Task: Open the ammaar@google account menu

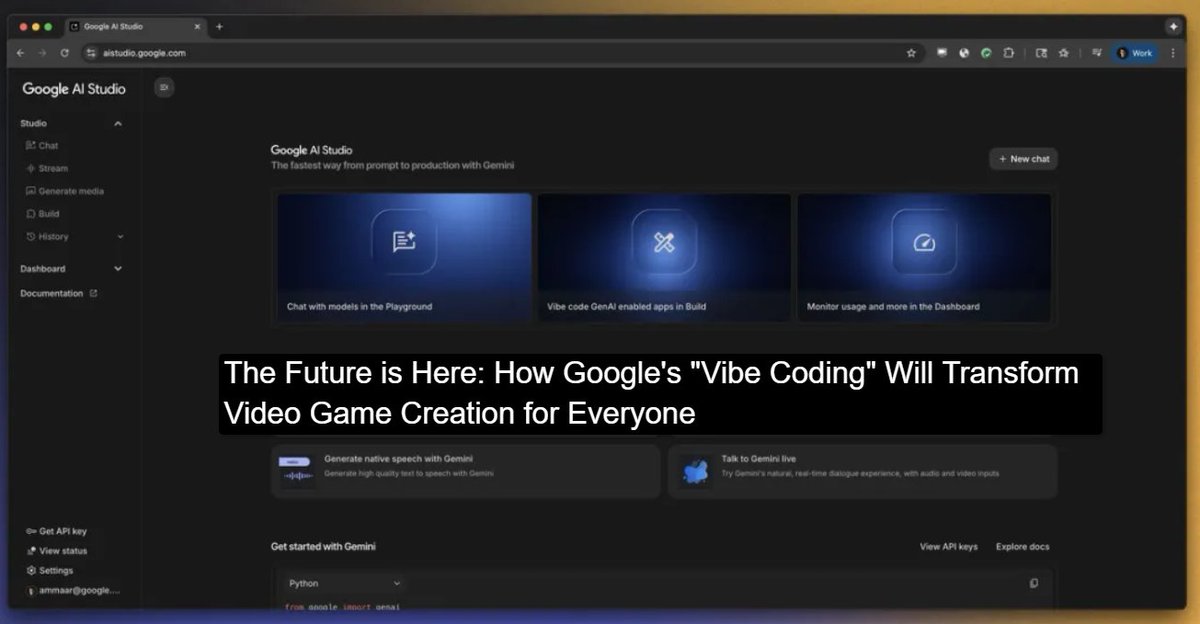Action: click(x=72, y=590)
